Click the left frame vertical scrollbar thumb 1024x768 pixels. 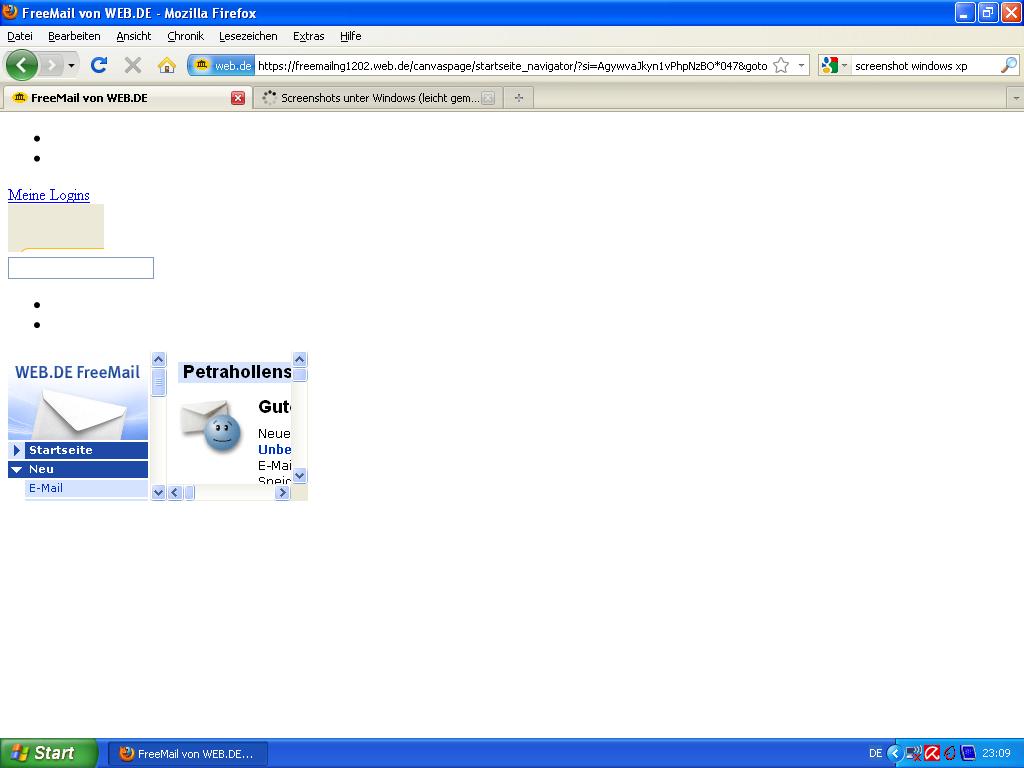click(x=159, y=383)
